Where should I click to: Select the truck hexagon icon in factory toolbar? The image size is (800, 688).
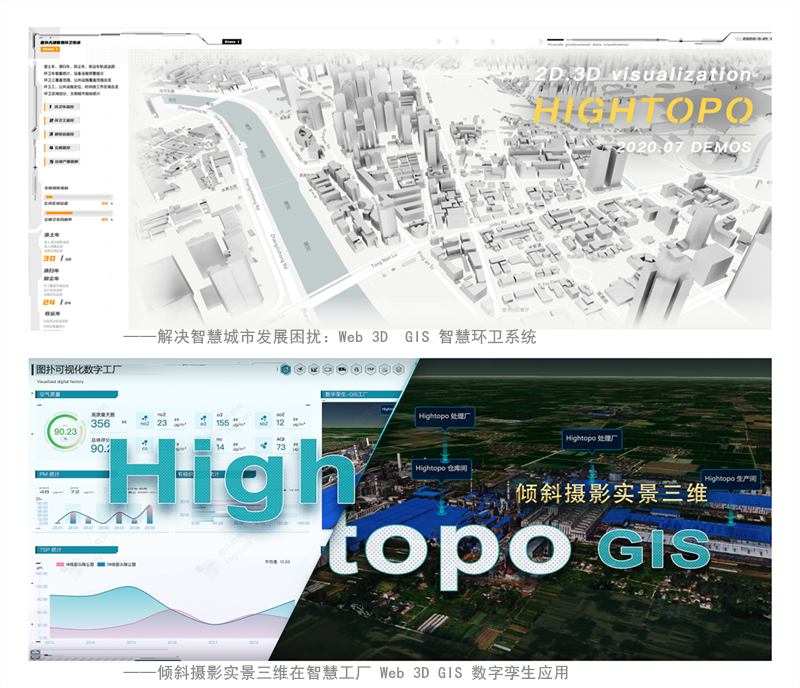coord(342,370)
